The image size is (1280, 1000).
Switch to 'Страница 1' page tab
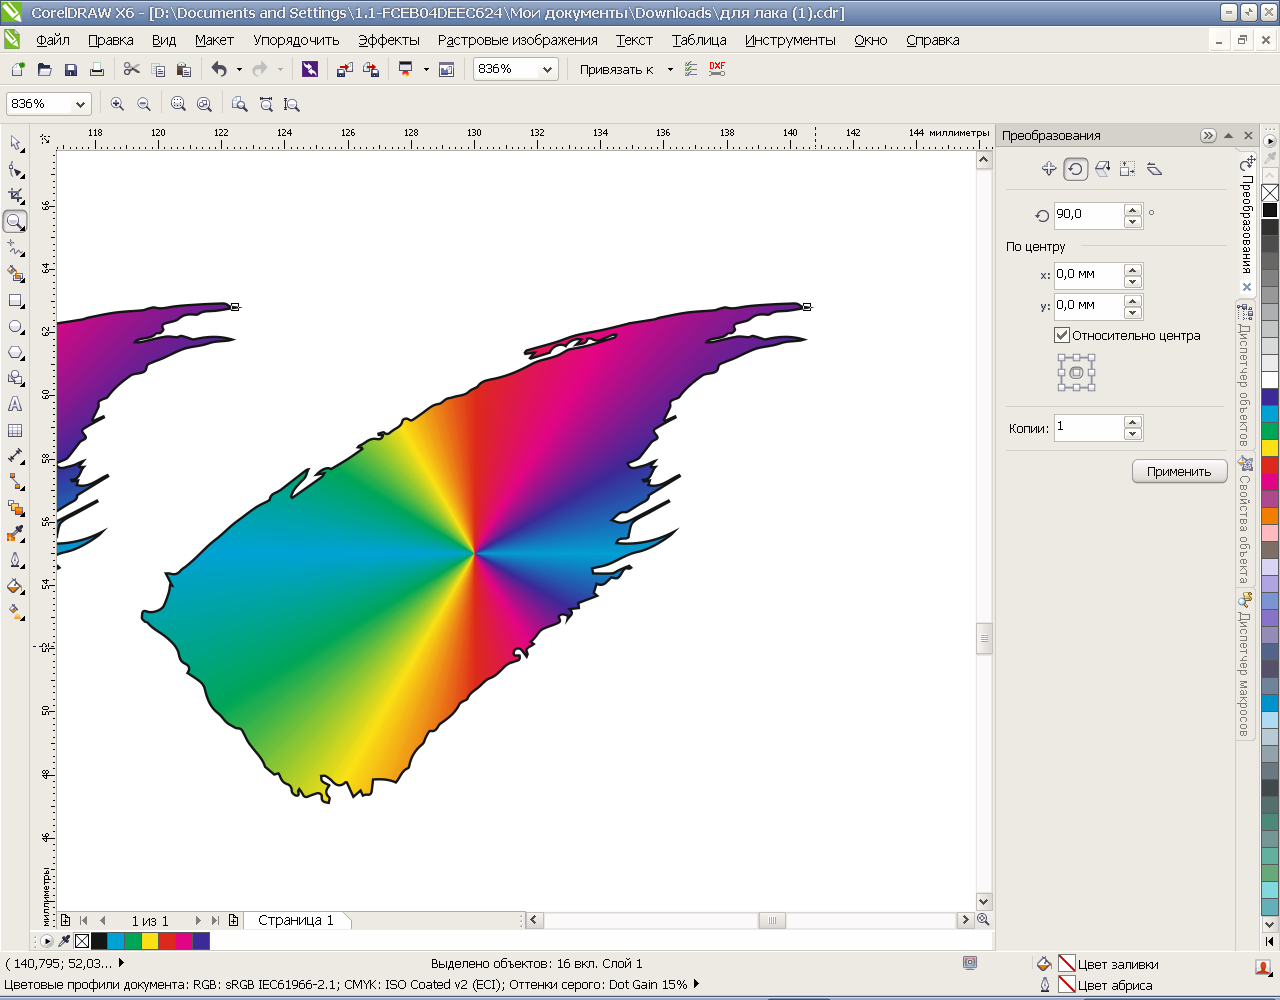tap(295, 920)
